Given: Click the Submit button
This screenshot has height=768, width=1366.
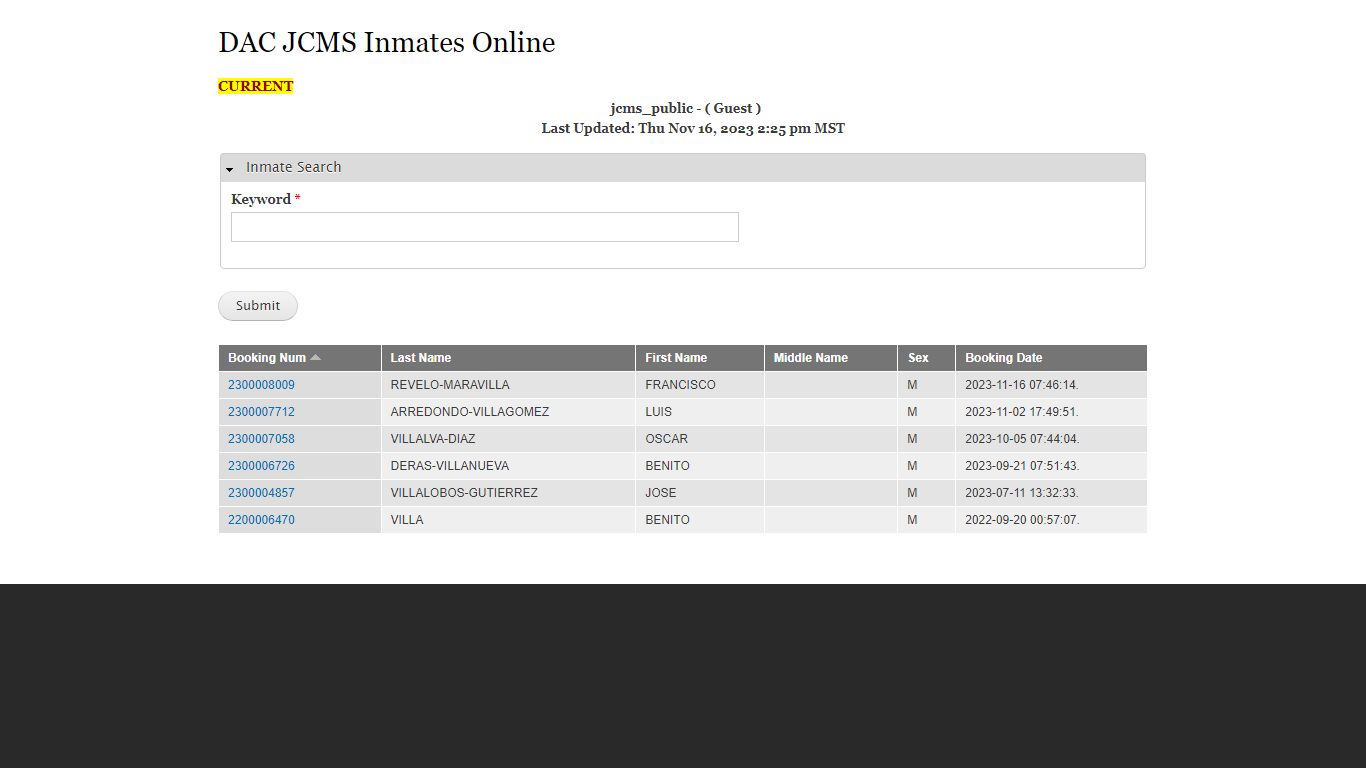Looking at the screenshot, I should coord(258,306).
